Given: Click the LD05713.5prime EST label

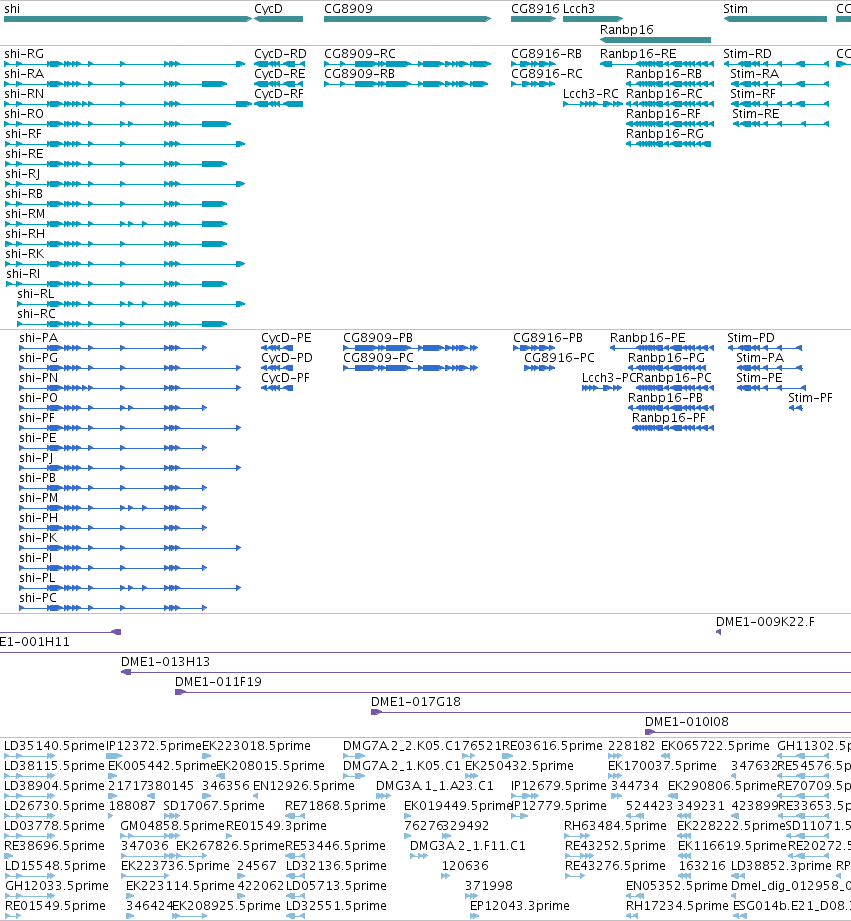Looking at the screenshot, I should (336, 886).
